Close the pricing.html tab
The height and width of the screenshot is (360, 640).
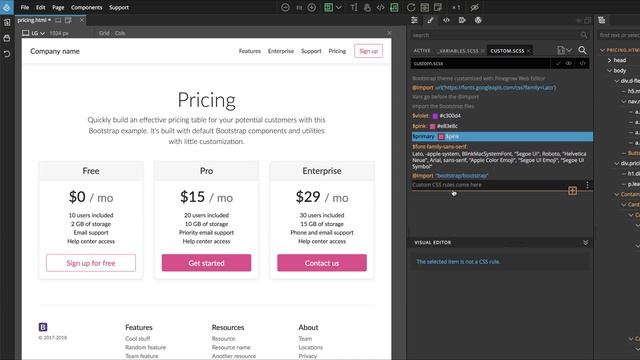pos(82,20)
